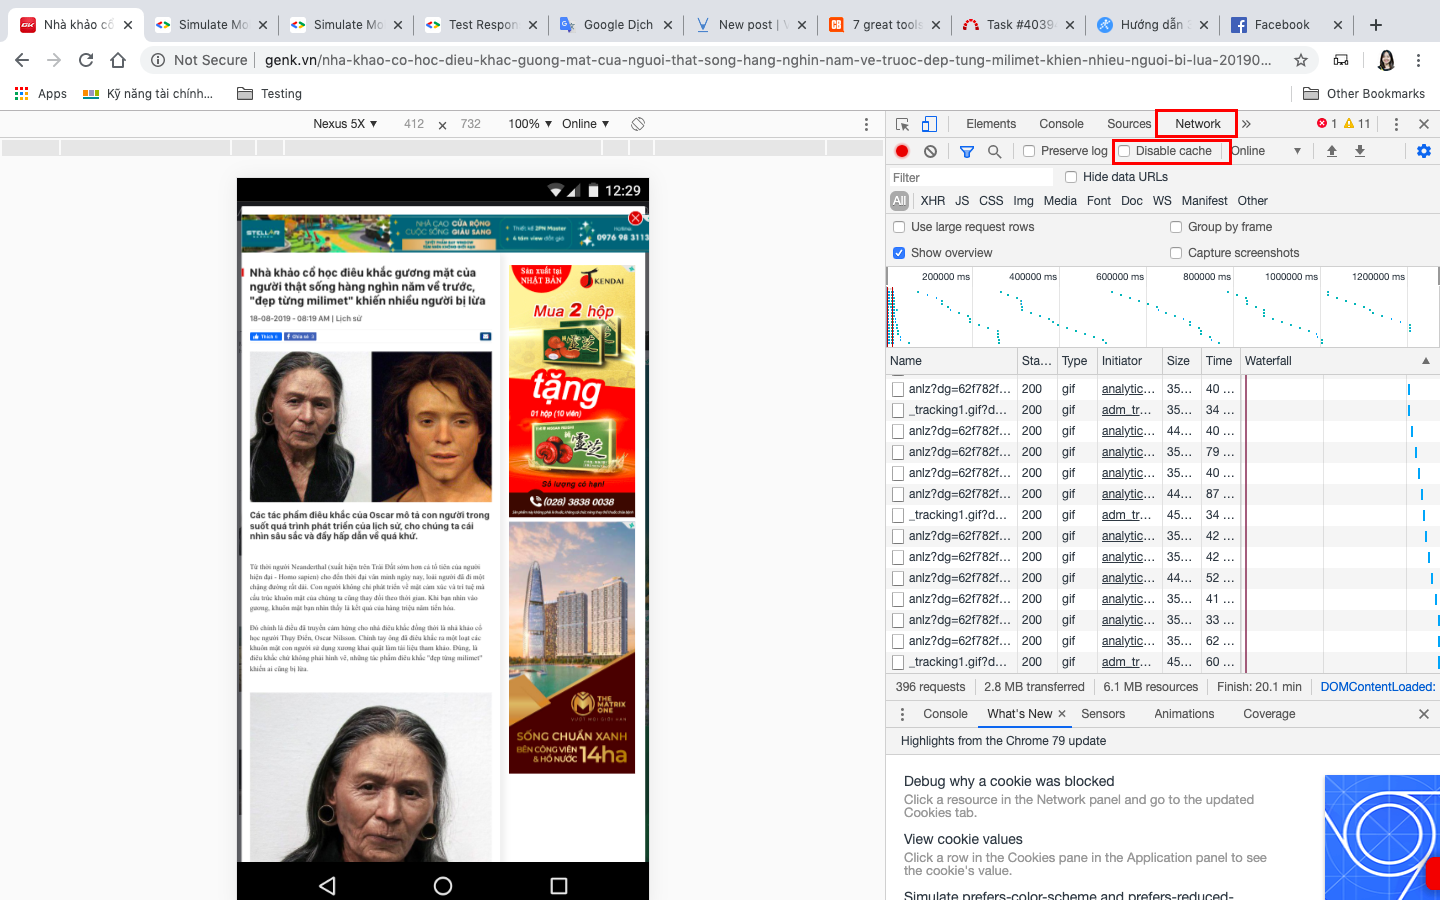Open network search with magnifier icon
1440x900 pixels.
click(x=994, y=151)
